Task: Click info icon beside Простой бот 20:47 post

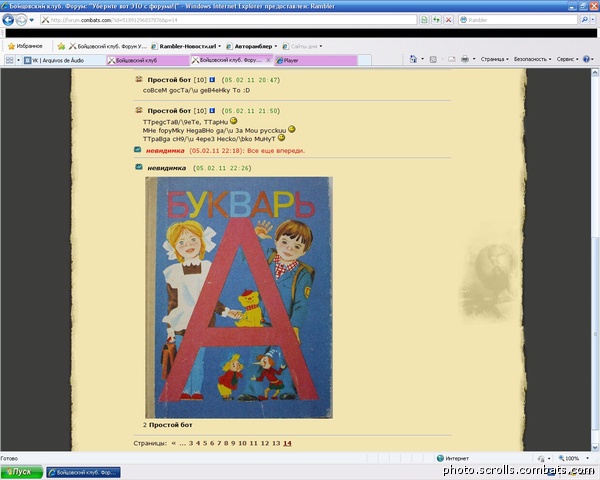Action: pos(212,79)
